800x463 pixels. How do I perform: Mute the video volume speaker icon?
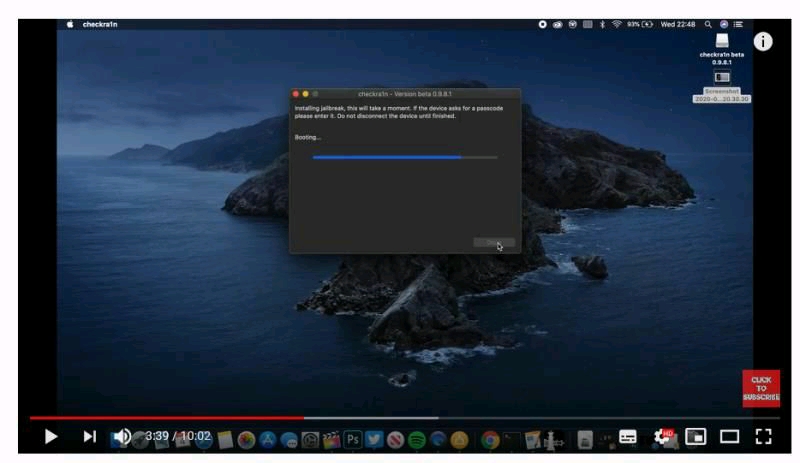coord(122,436)
